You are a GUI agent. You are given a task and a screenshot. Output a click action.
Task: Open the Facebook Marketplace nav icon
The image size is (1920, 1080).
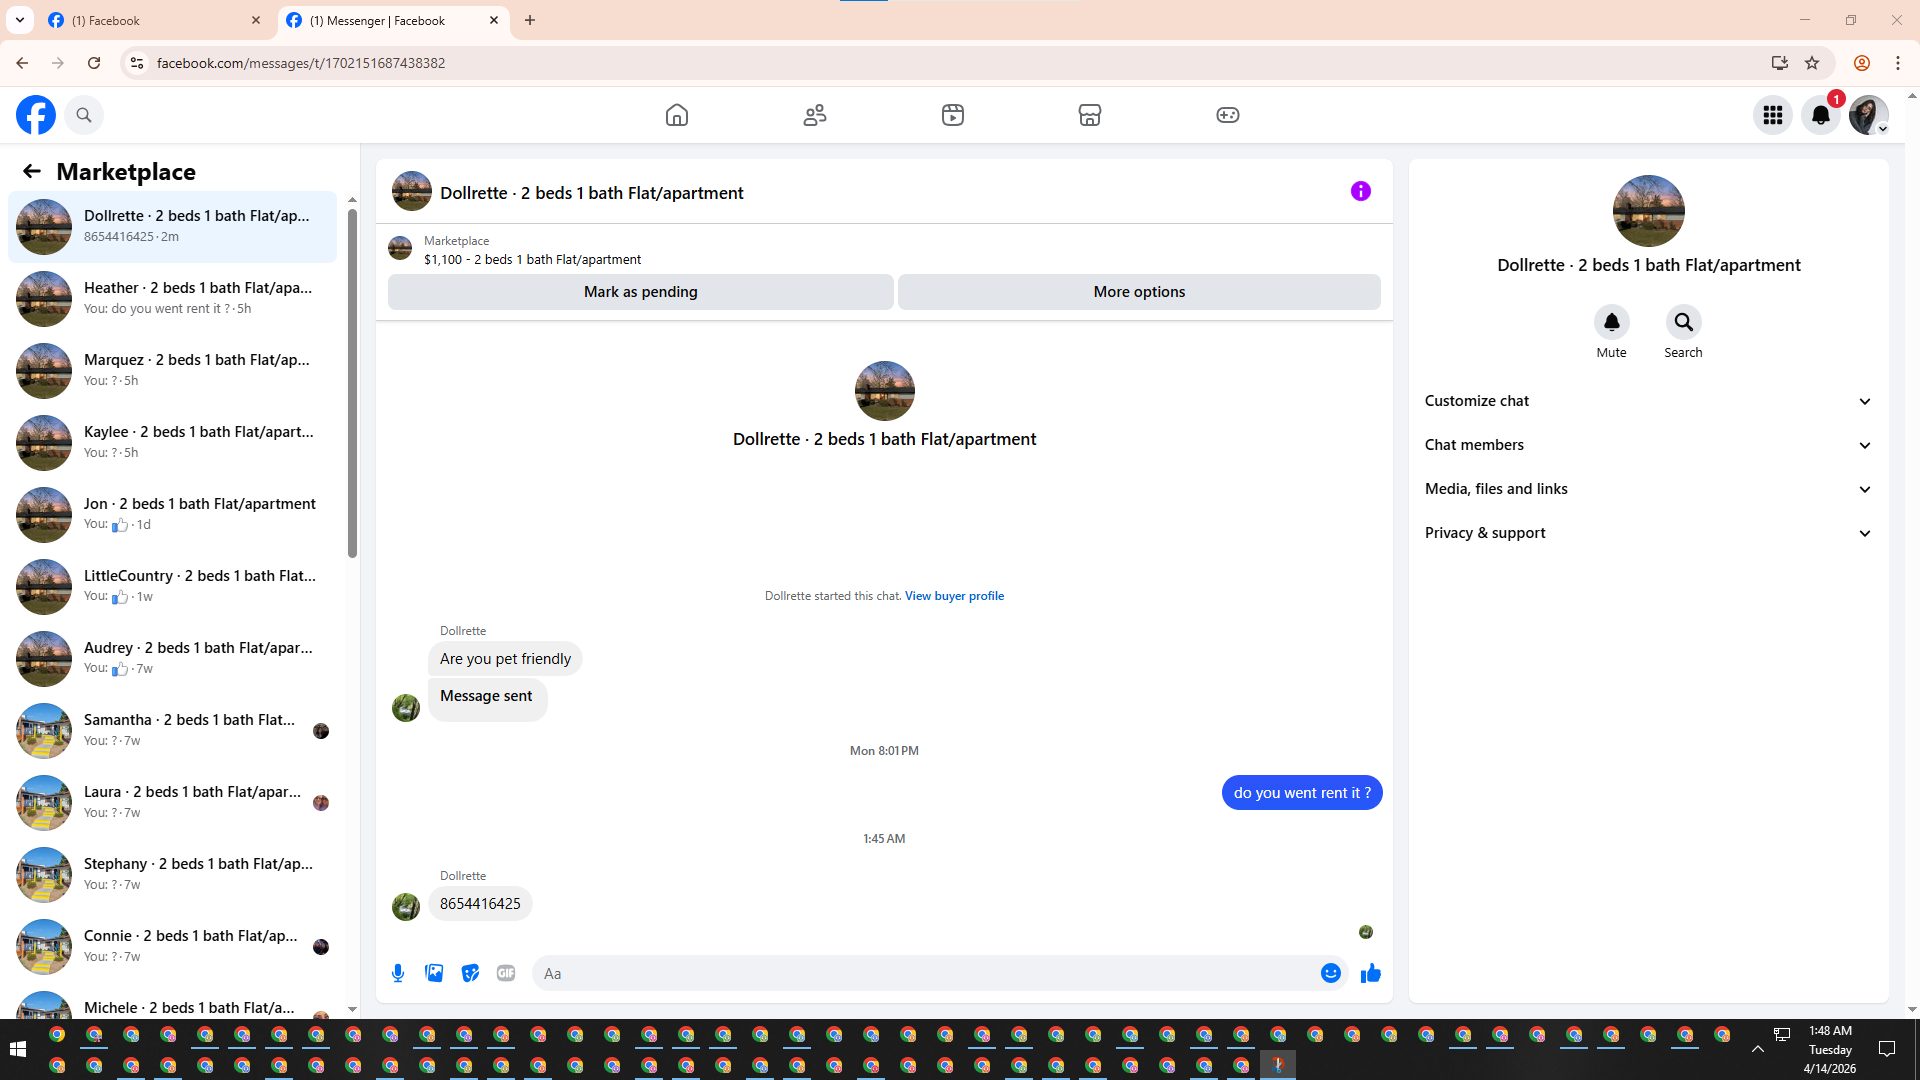point(1089,115)
